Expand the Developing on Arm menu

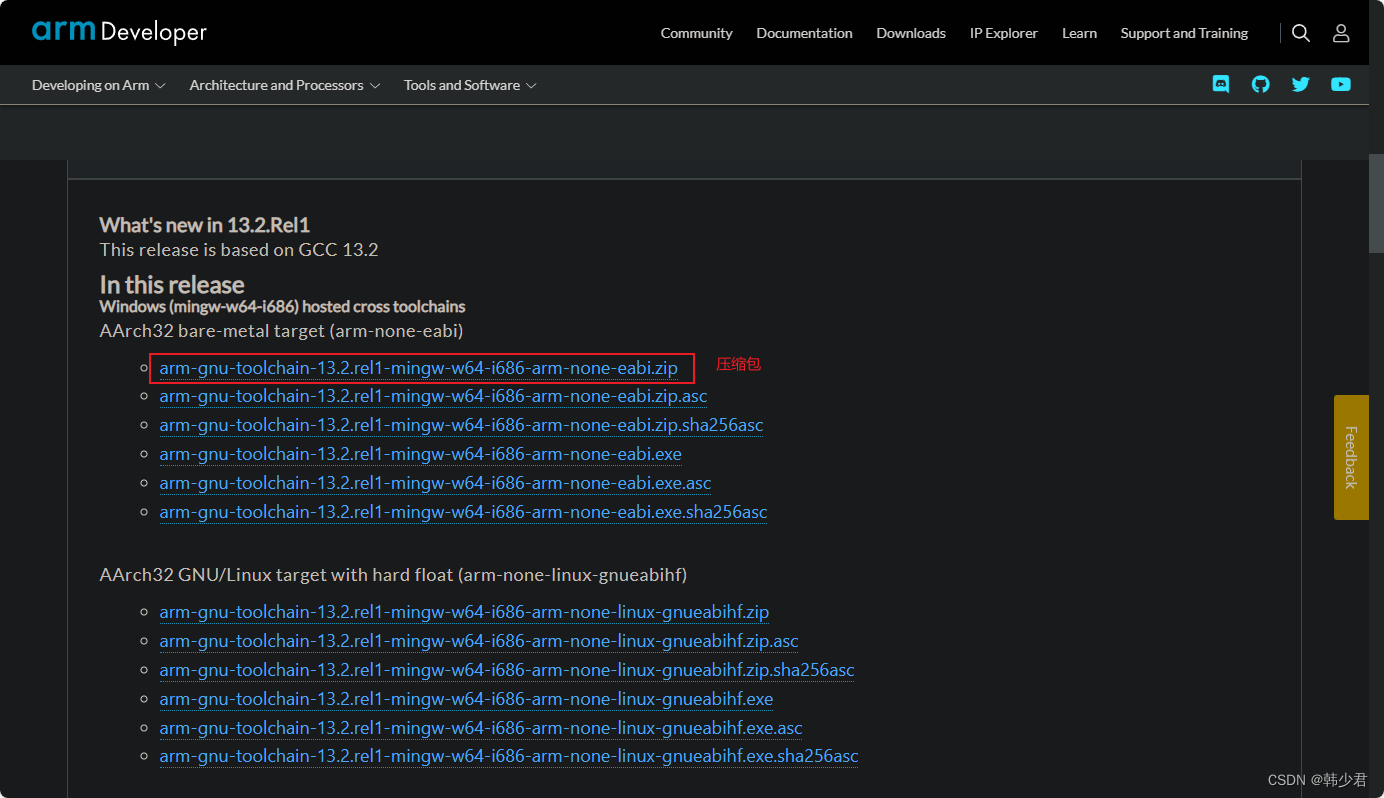click(99, 85)
